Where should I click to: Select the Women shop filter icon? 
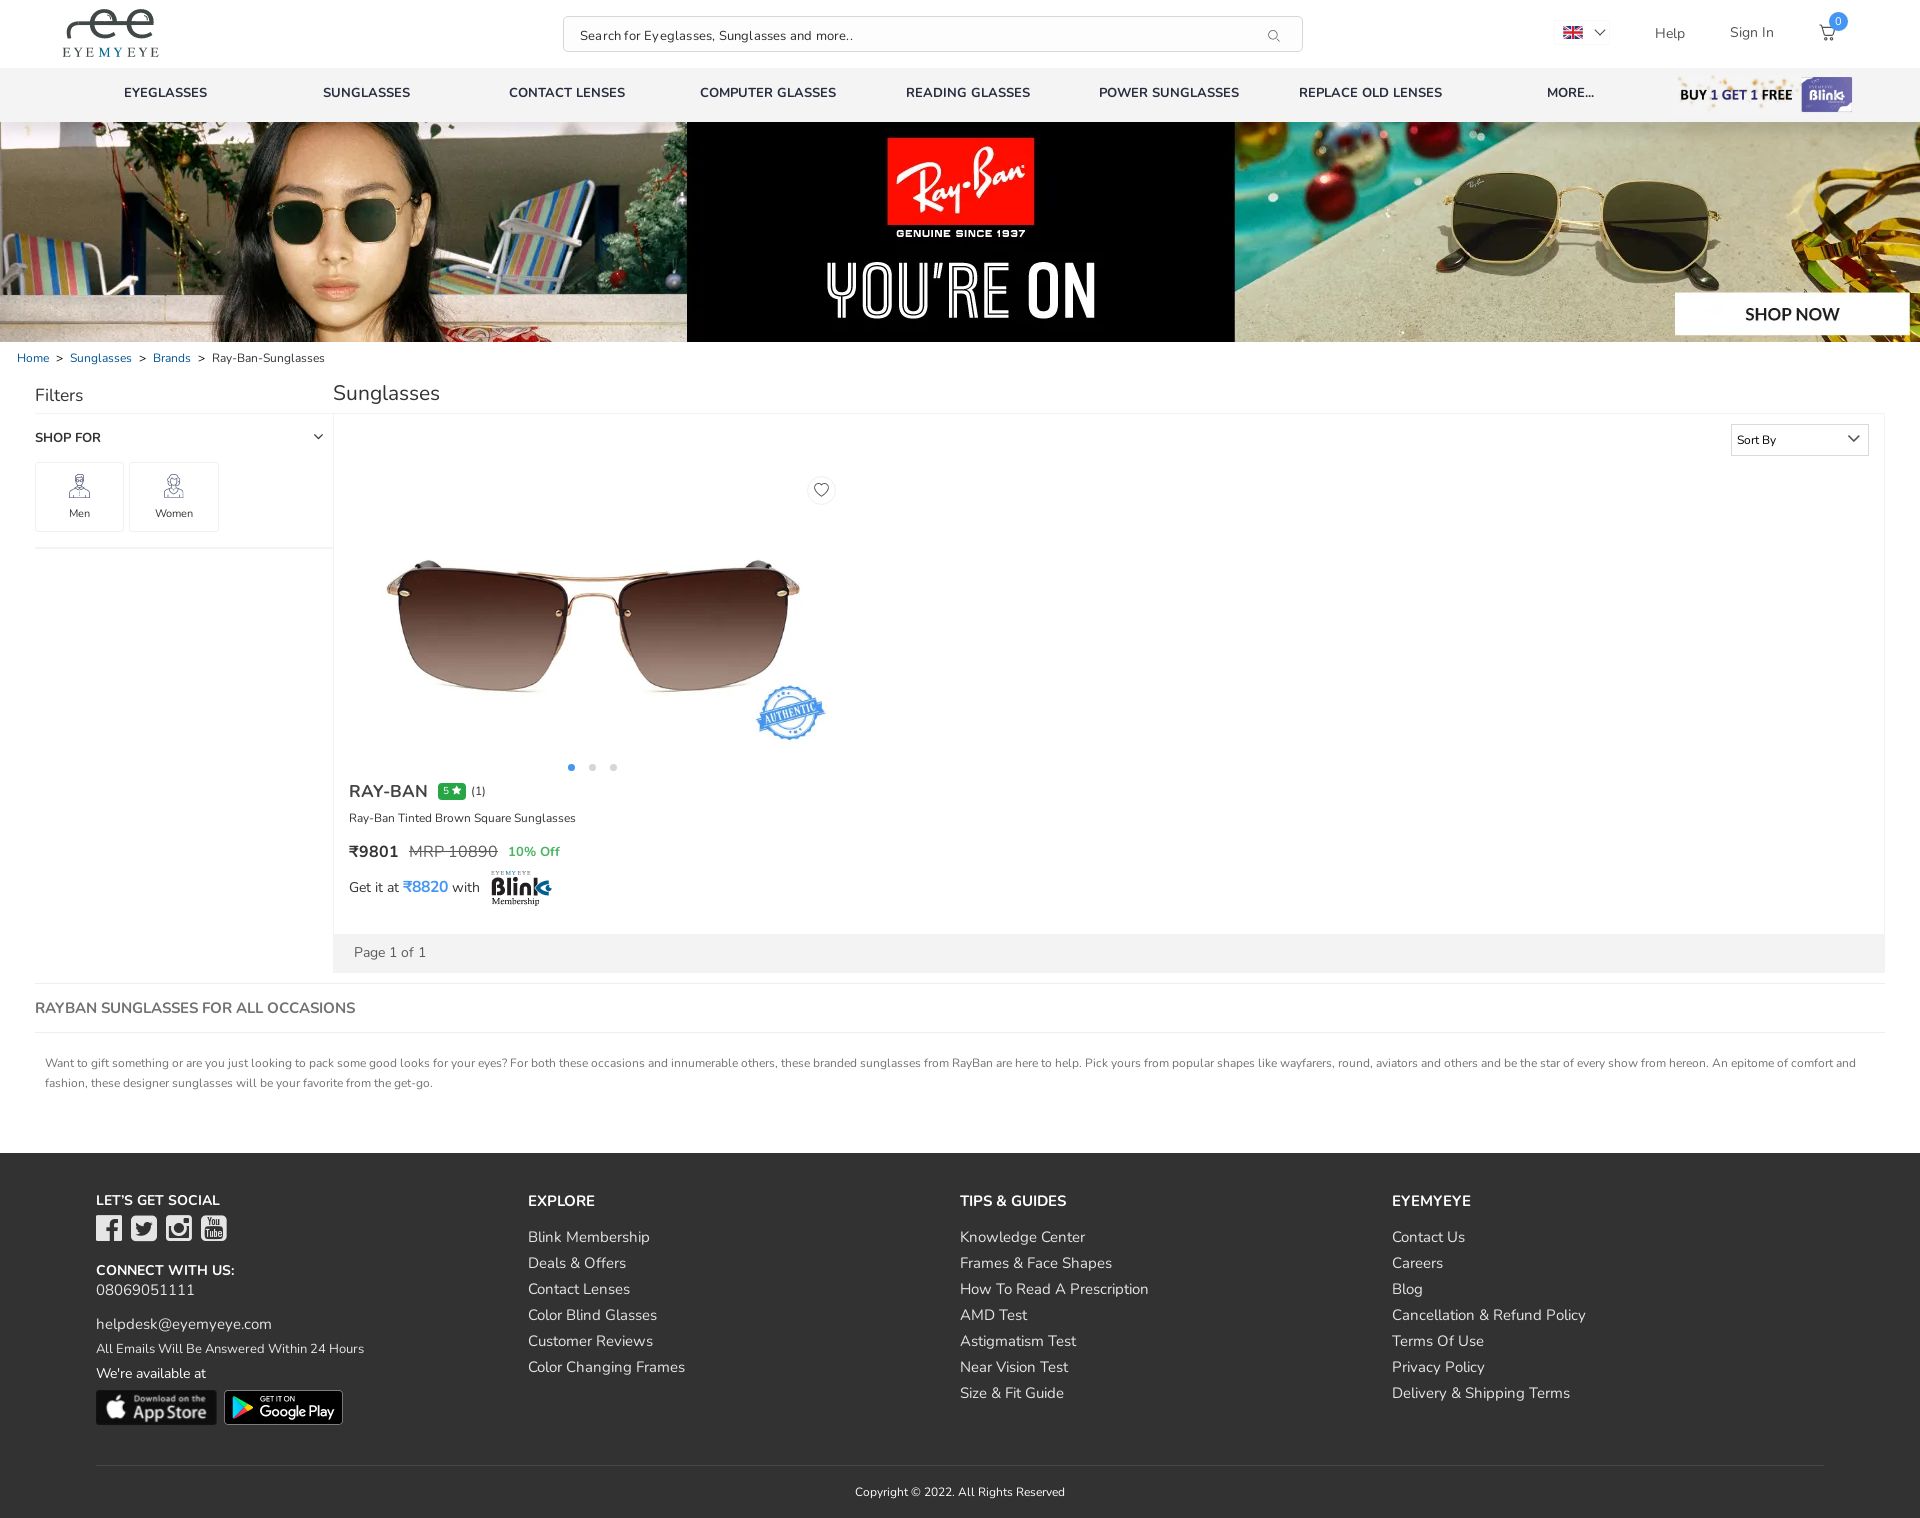click(174, 497)
